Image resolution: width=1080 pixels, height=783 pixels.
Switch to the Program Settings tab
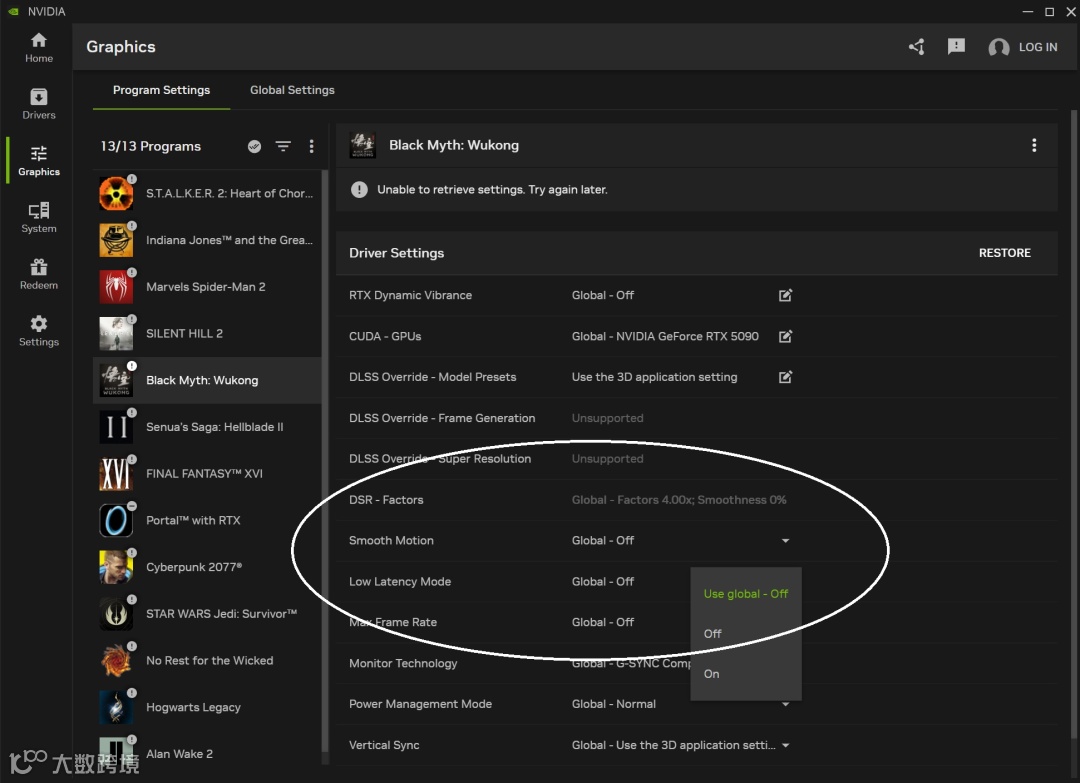(161, 90)
